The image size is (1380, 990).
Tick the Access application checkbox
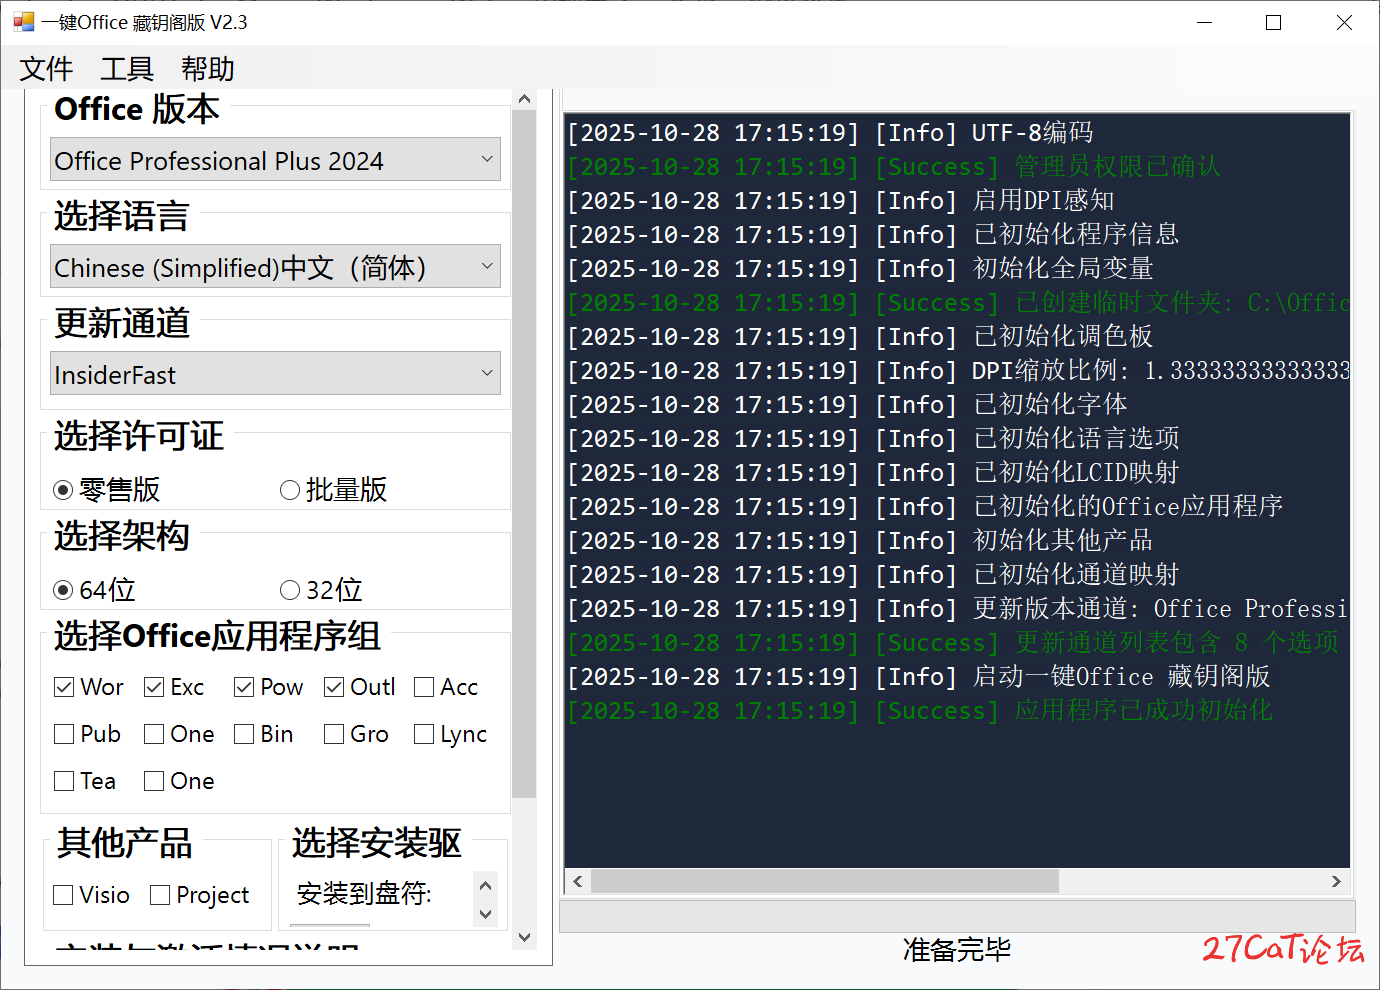pyautogui.click(x=424, y=687)
